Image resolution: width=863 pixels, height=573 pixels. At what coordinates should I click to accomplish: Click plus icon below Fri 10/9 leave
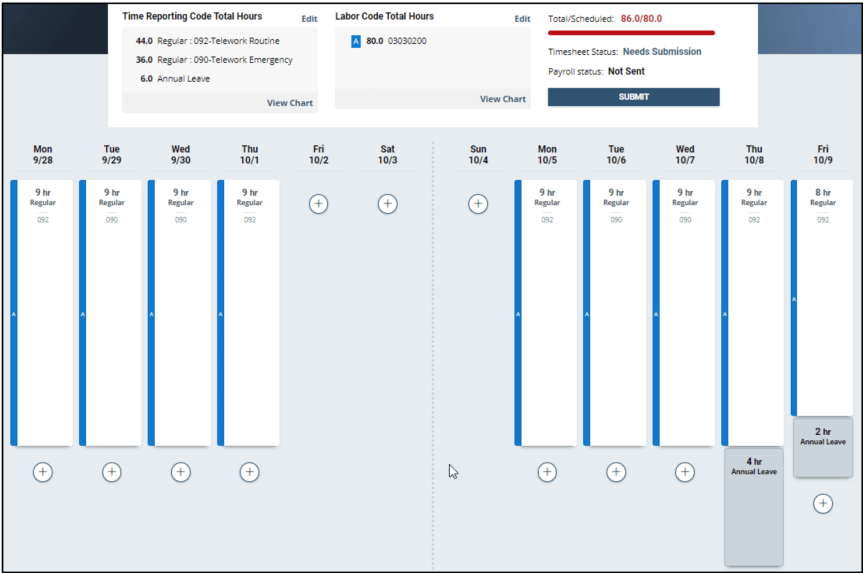822,504
